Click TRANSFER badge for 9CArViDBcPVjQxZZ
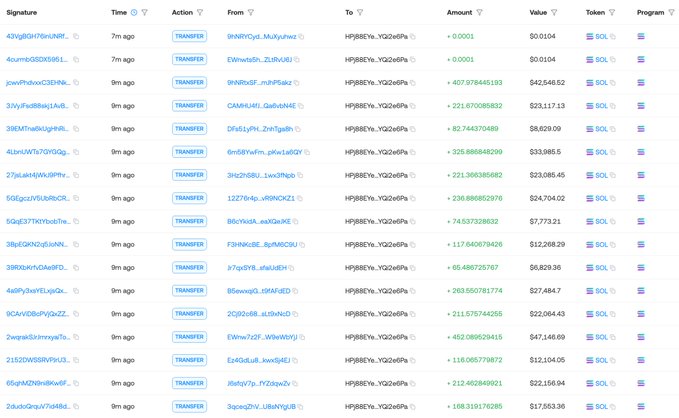 [189, 314]
